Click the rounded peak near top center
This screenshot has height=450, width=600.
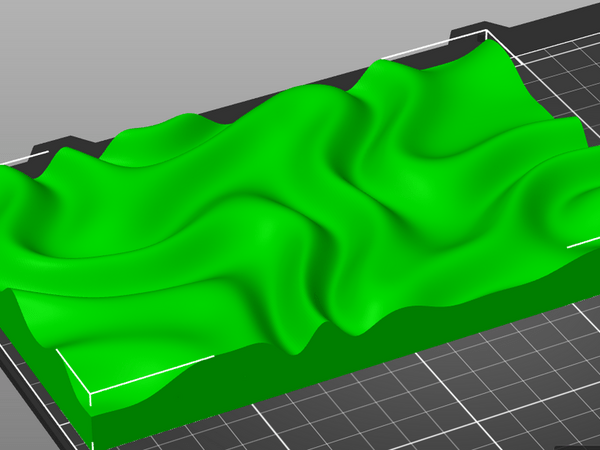(380, 72)
